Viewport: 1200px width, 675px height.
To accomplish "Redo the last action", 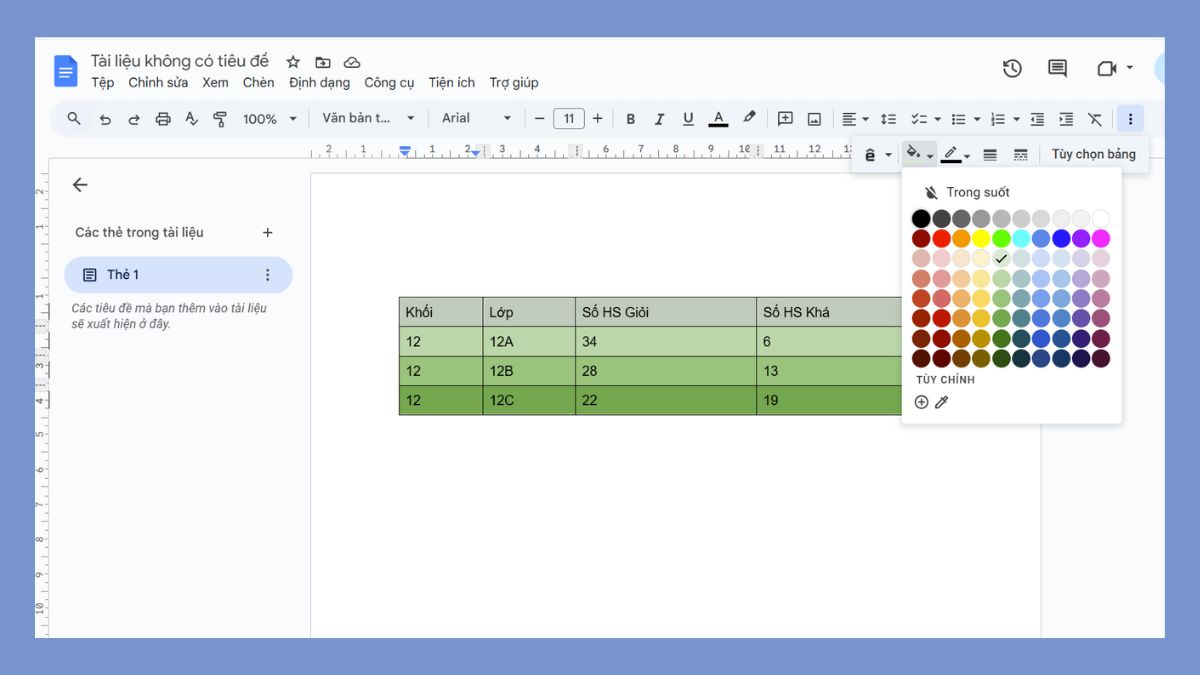I will pyautogui.click(x=133, y=119).
